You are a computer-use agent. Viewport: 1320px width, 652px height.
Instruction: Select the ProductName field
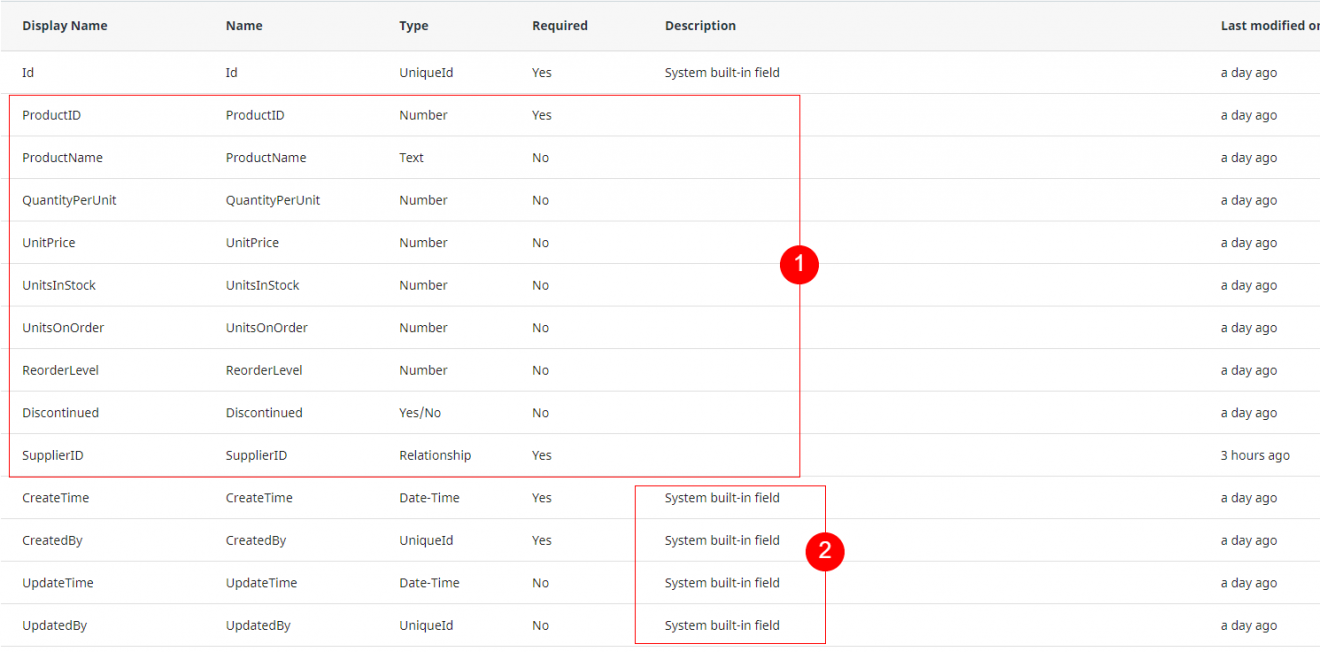63,157
